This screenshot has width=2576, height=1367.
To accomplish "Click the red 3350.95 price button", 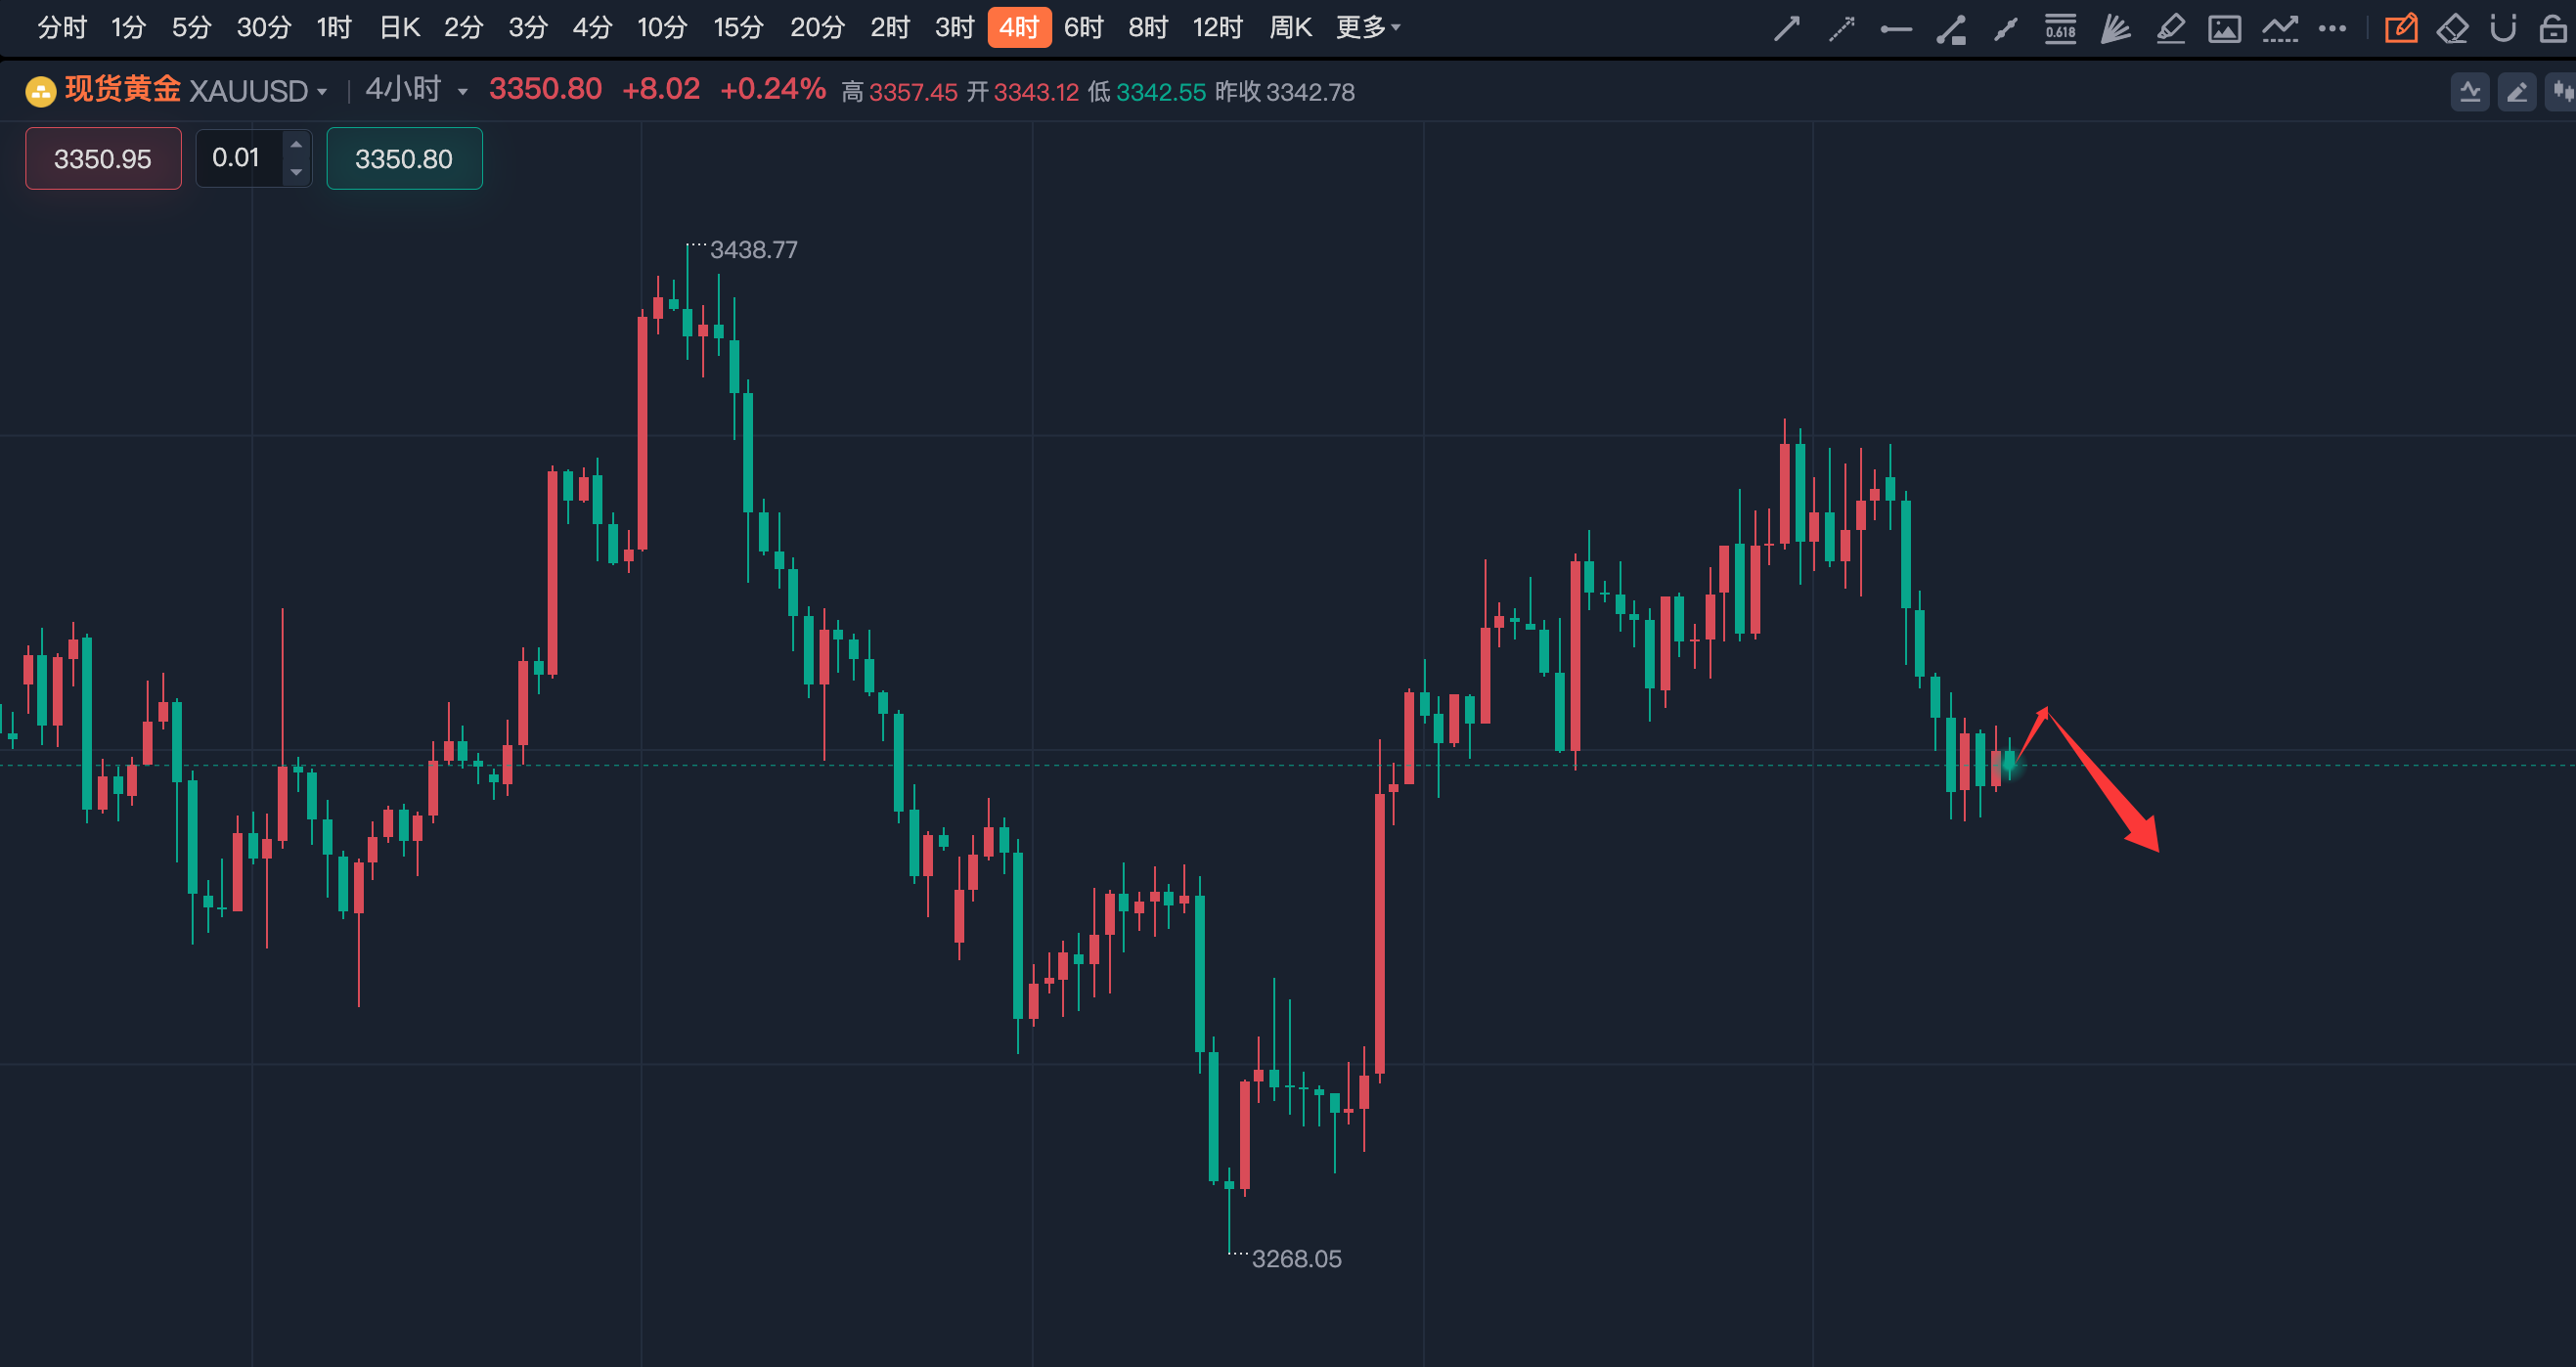I will coord(103,158).
